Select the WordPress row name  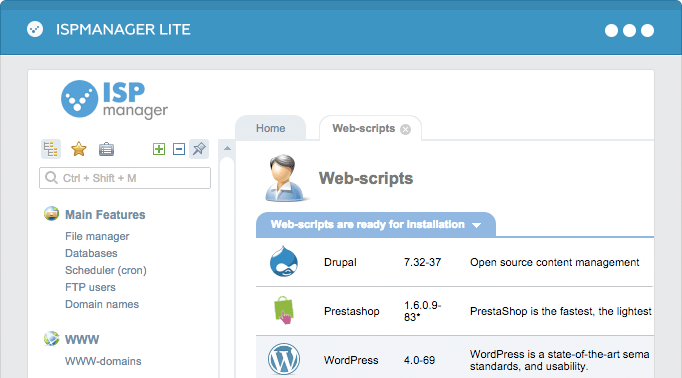click(351, 360)
